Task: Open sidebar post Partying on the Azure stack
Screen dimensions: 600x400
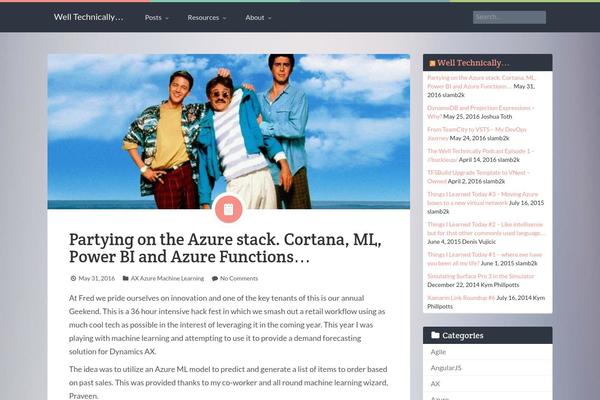Action: [481, 82]
